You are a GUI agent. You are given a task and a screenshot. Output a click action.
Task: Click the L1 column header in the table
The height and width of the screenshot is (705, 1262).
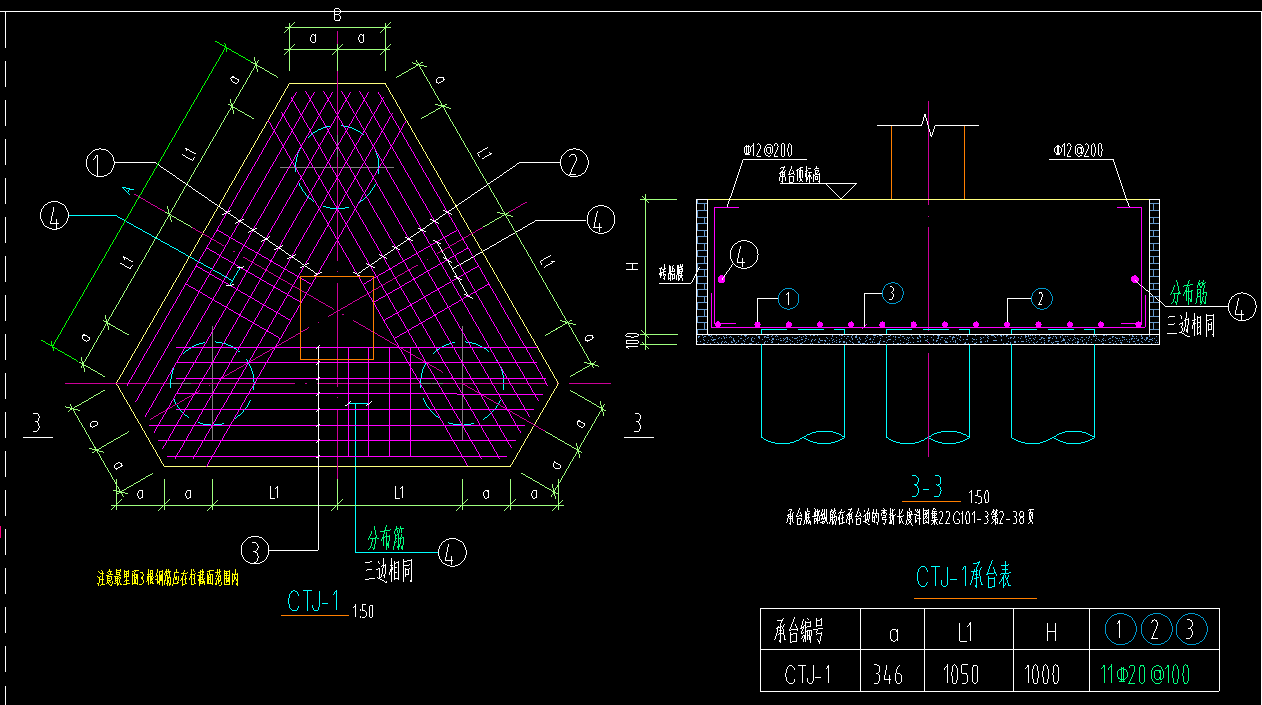click(x=967, y=631)
